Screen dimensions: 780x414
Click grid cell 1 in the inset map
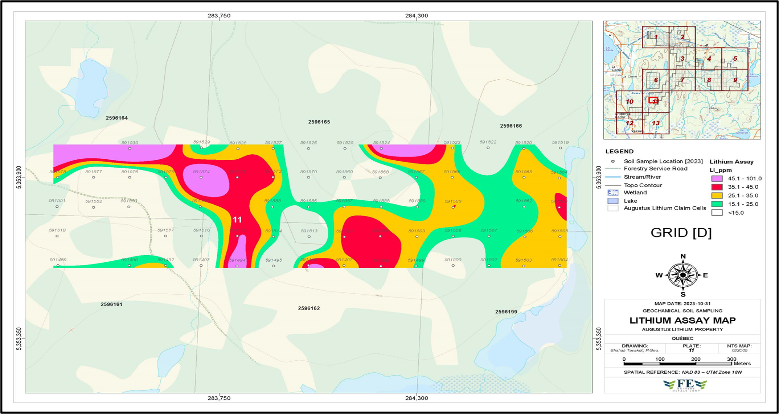656,37
